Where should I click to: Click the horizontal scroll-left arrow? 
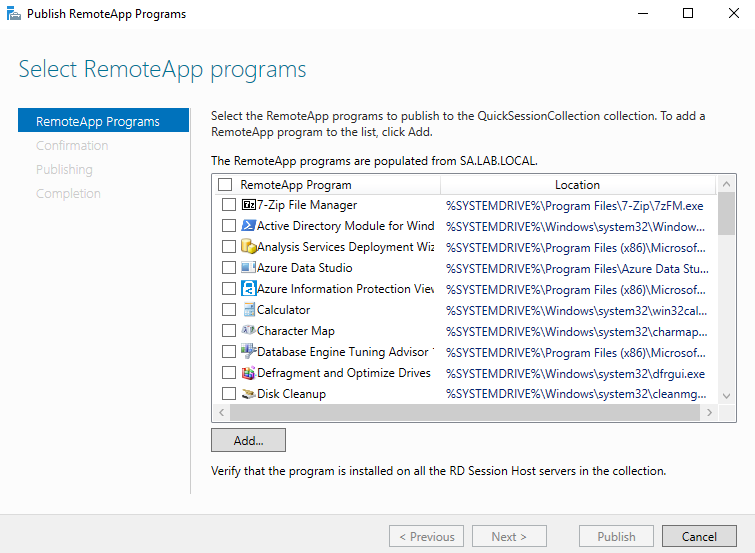[221, 412]
